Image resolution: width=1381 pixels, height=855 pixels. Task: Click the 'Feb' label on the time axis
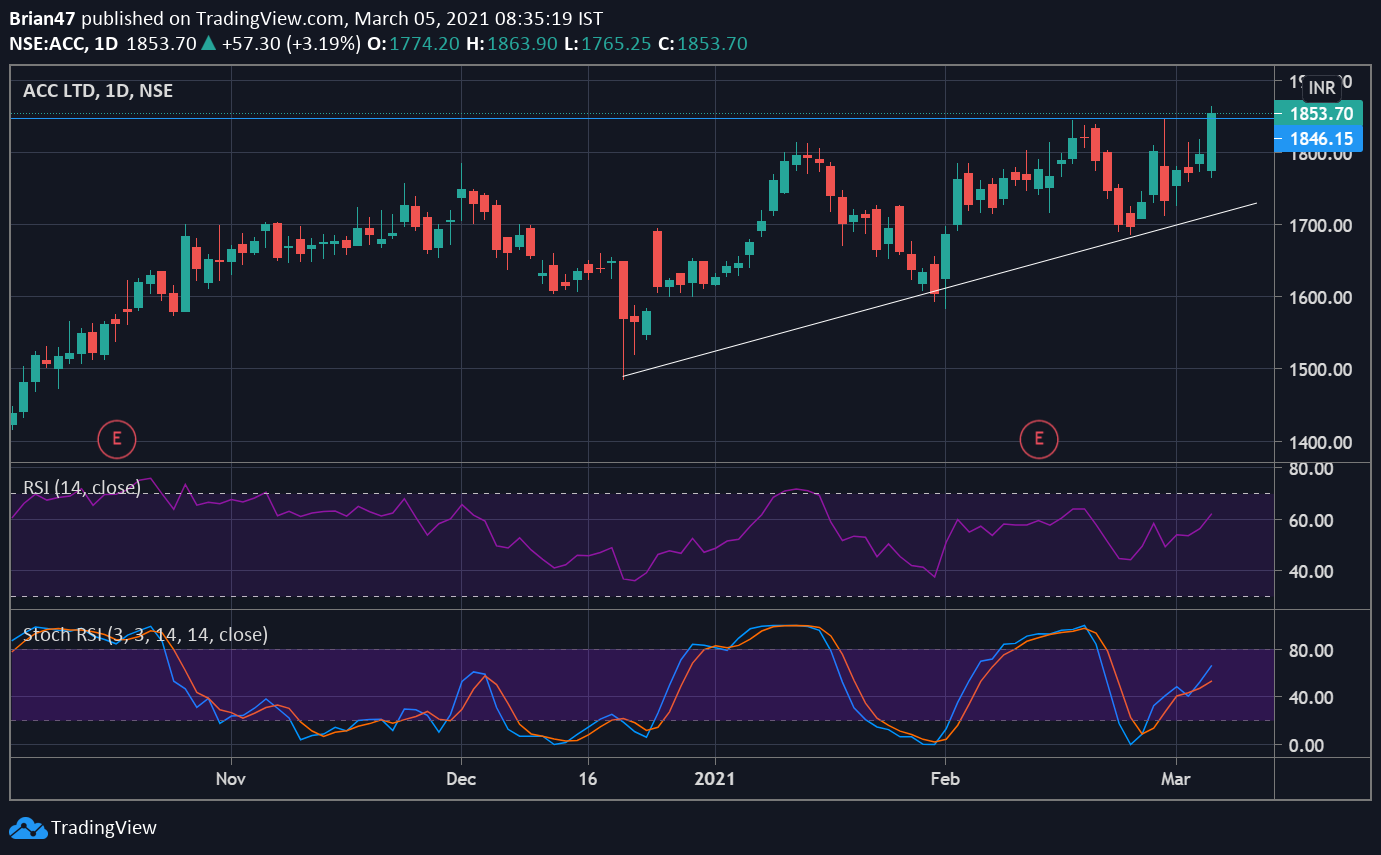click(x=944, y=777)
